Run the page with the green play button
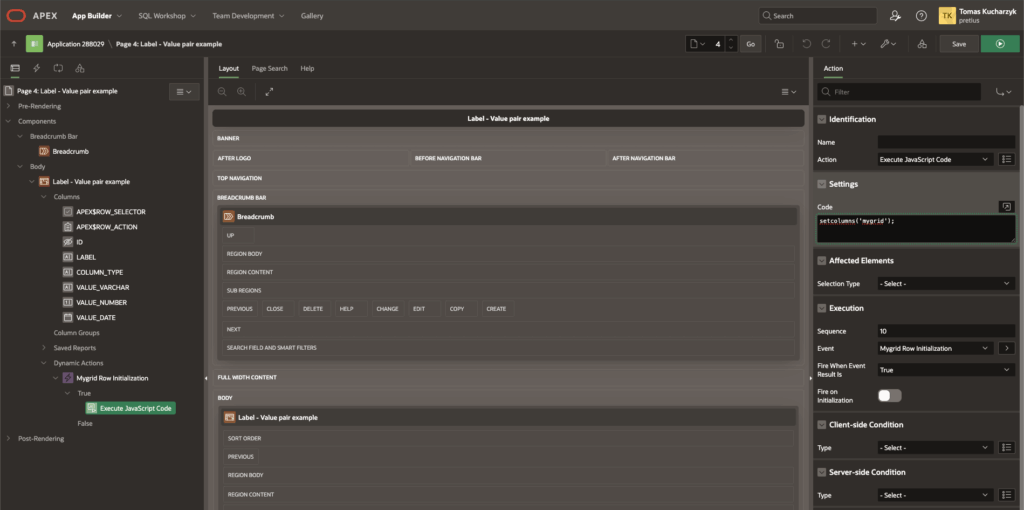Image resolution: width=1024 pixels, height=510 pixels. coord(1000,44)
